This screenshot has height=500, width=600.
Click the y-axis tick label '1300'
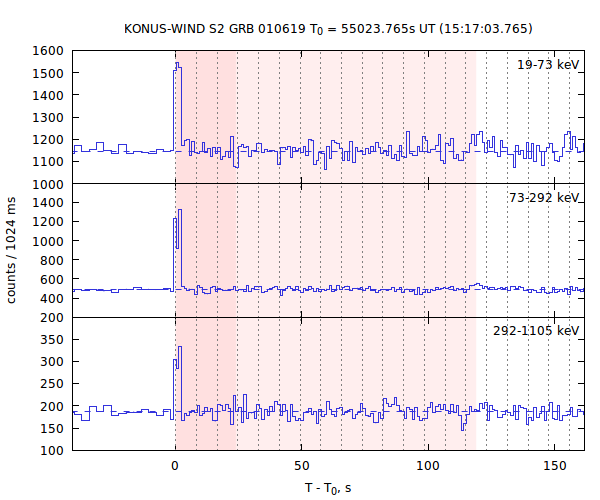point(48,117)
